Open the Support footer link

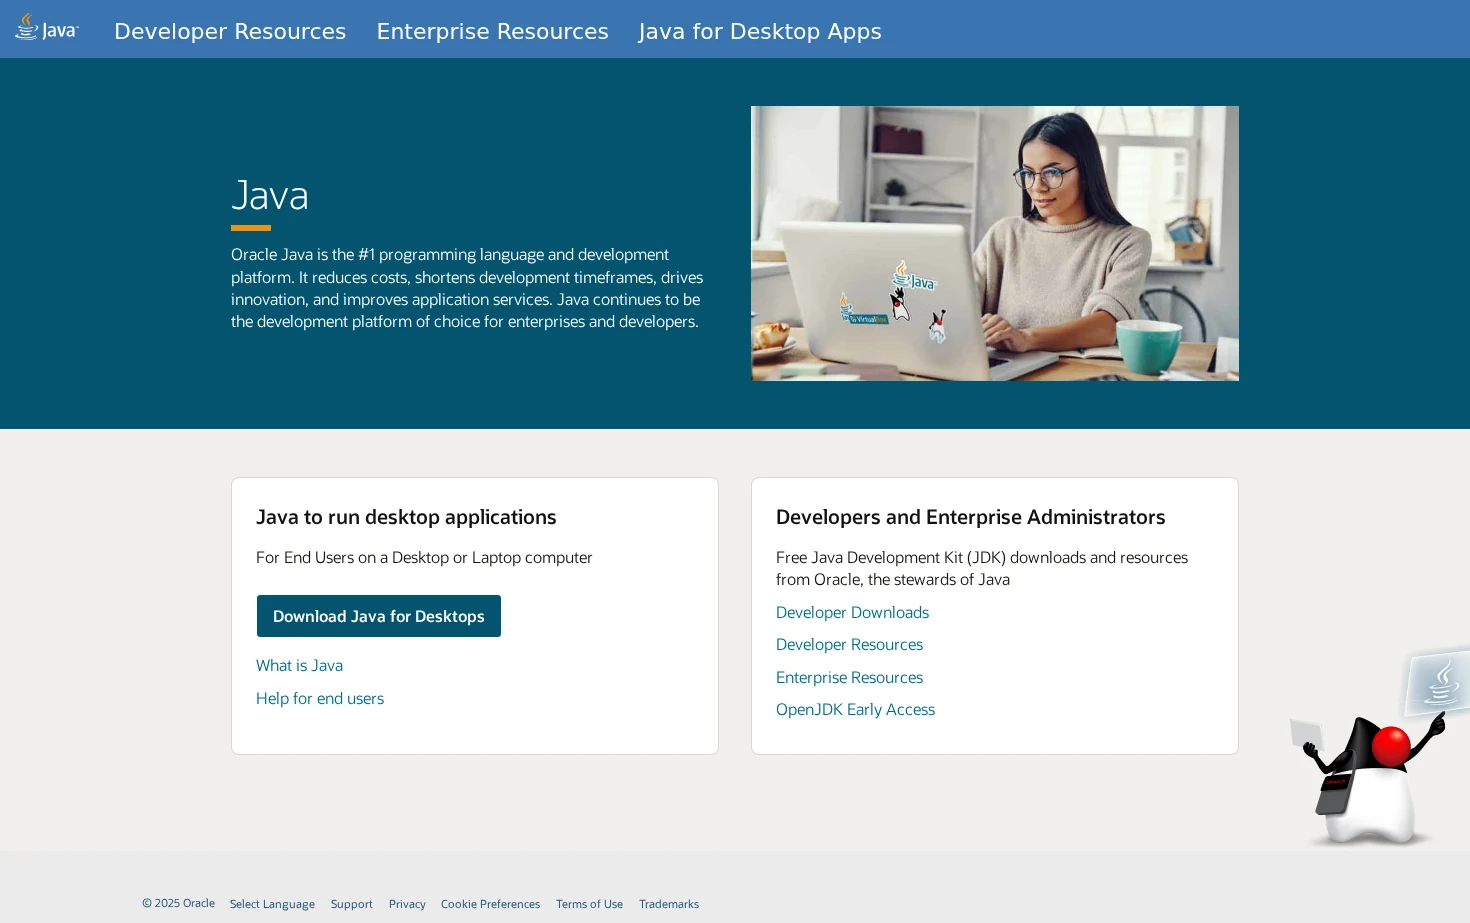point(352,904)
